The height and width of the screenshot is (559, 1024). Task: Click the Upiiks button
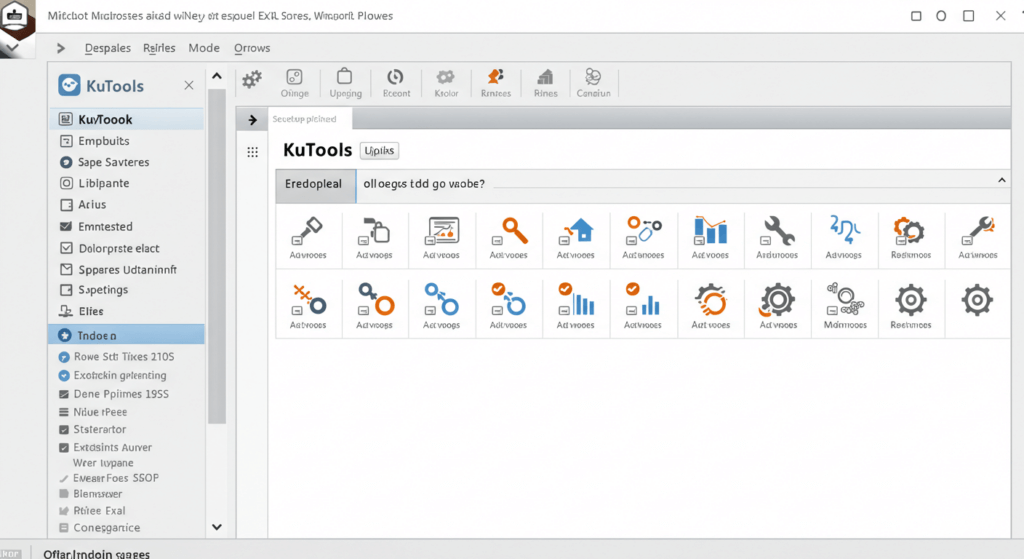379,151
